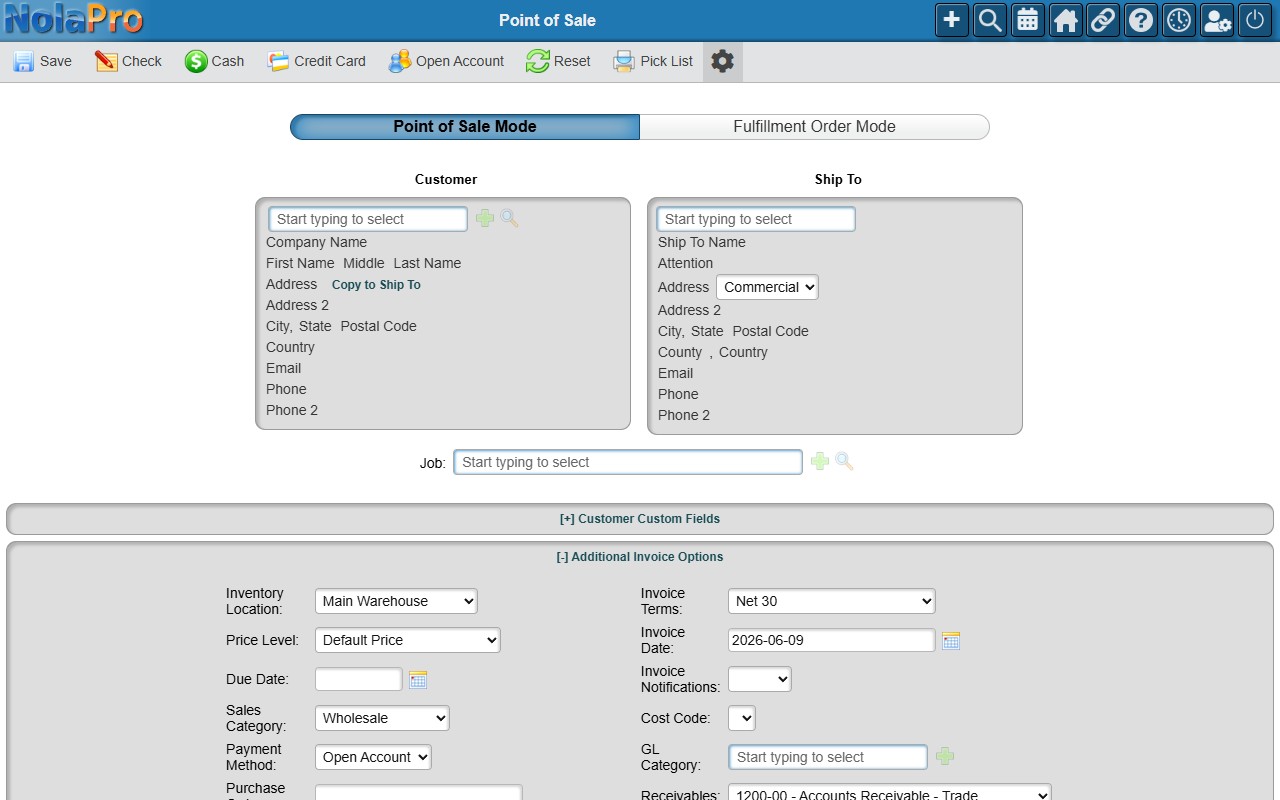Open the Payment Method dropdown
This screenshot has height=800, width=1280.
coord(373,757)
